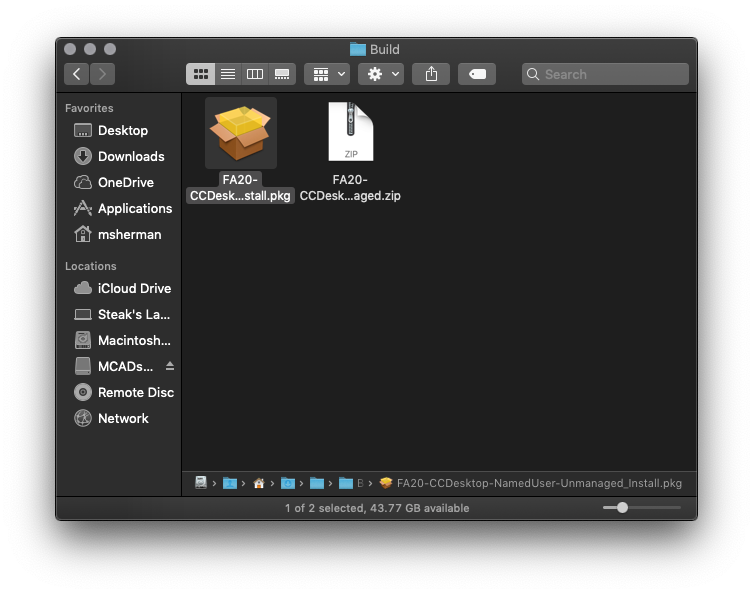
Task: Go back with the left arrow button
Action: pyautogui.click(x=76, y=74)
